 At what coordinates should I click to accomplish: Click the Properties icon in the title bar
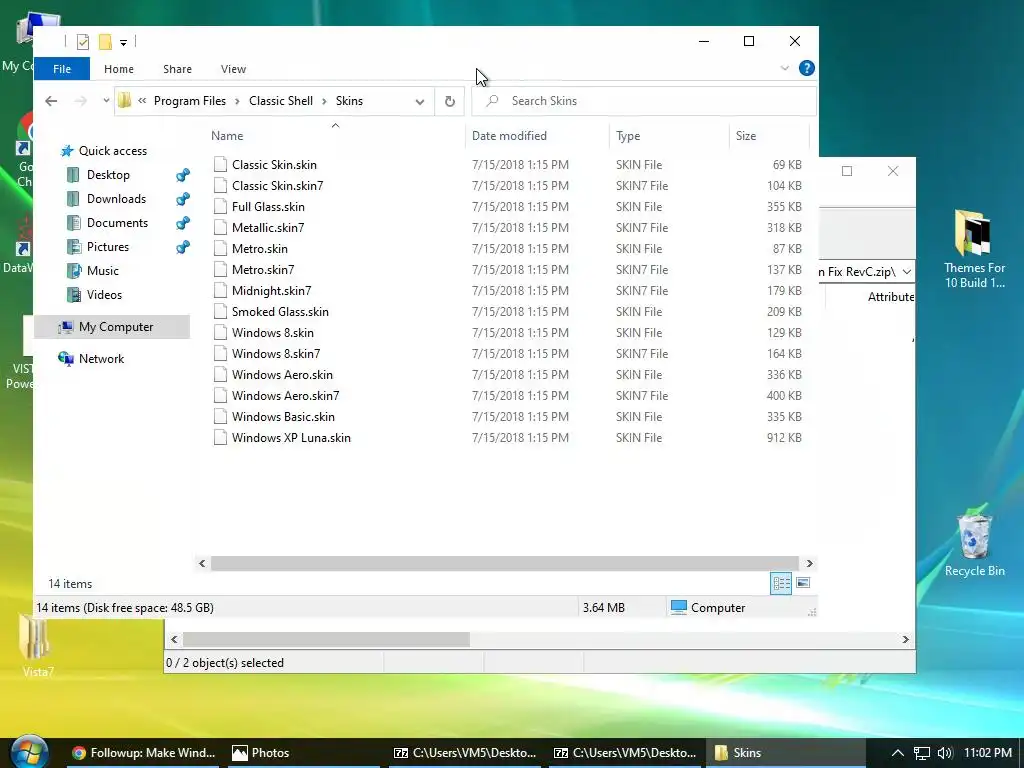click(83, 42)
